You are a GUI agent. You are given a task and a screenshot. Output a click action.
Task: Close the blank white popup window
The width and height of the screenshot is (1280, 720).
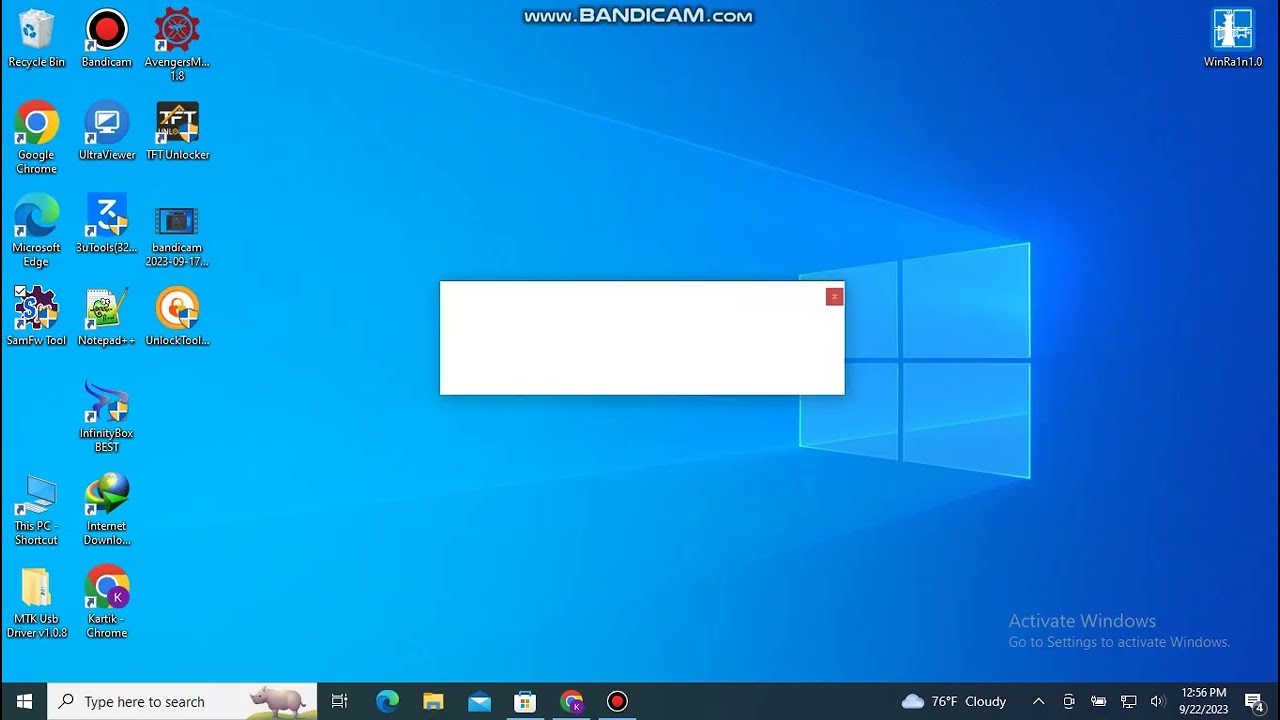[x=834, y=297]
